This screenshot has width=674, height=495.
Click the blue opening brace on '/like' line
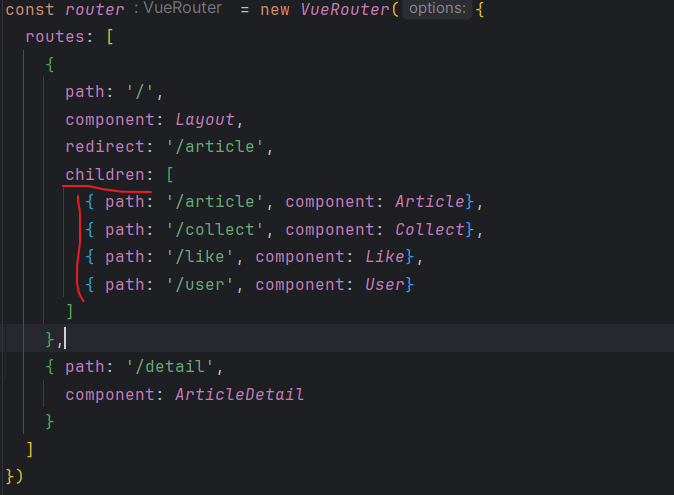pyautogui.click(x=90, y=257)
